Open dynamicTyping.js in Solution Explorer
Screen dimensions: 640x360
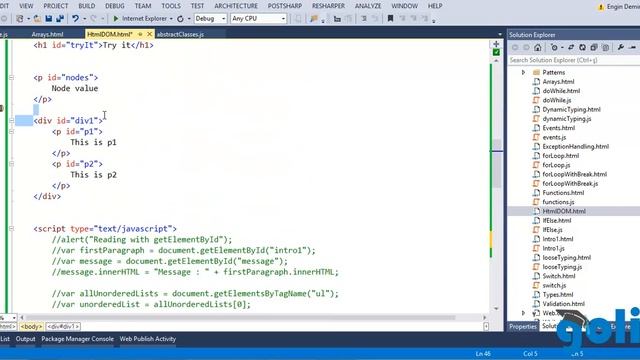567,118
